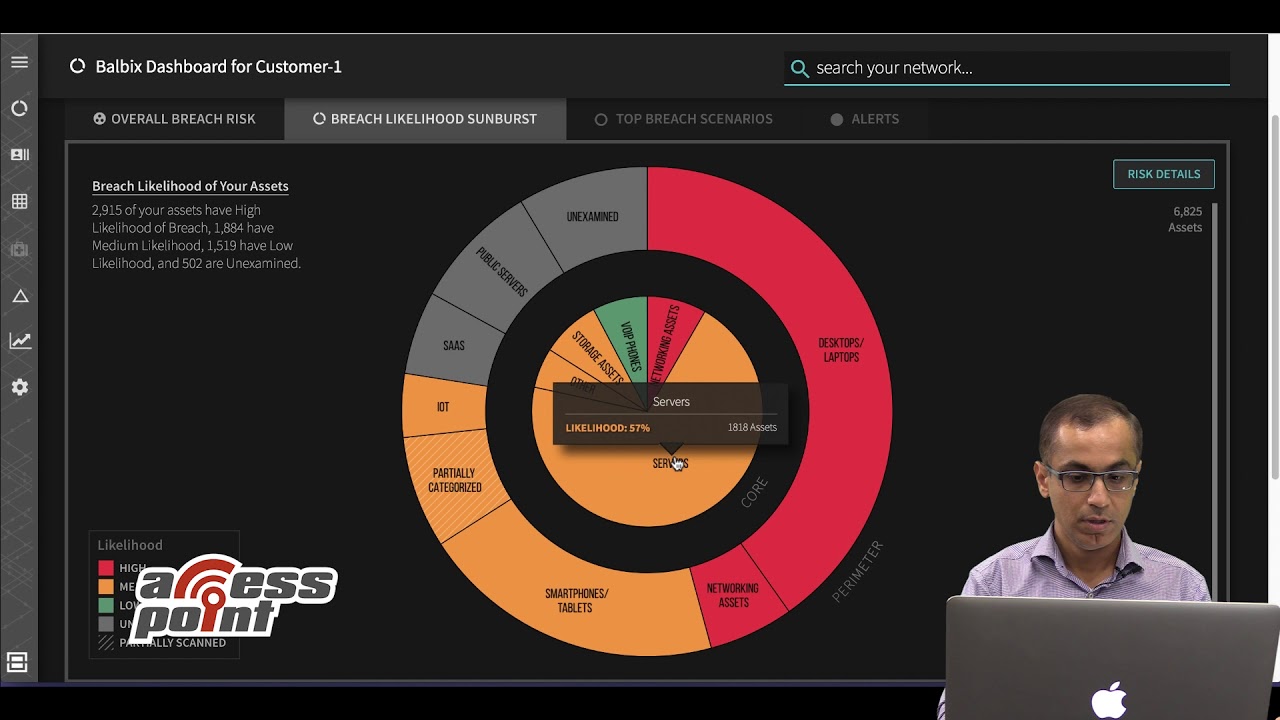Screen dimensions: 1280x720
Task: Click the circular dashboard icon in the sidebar
Action: tap(19, 108)
